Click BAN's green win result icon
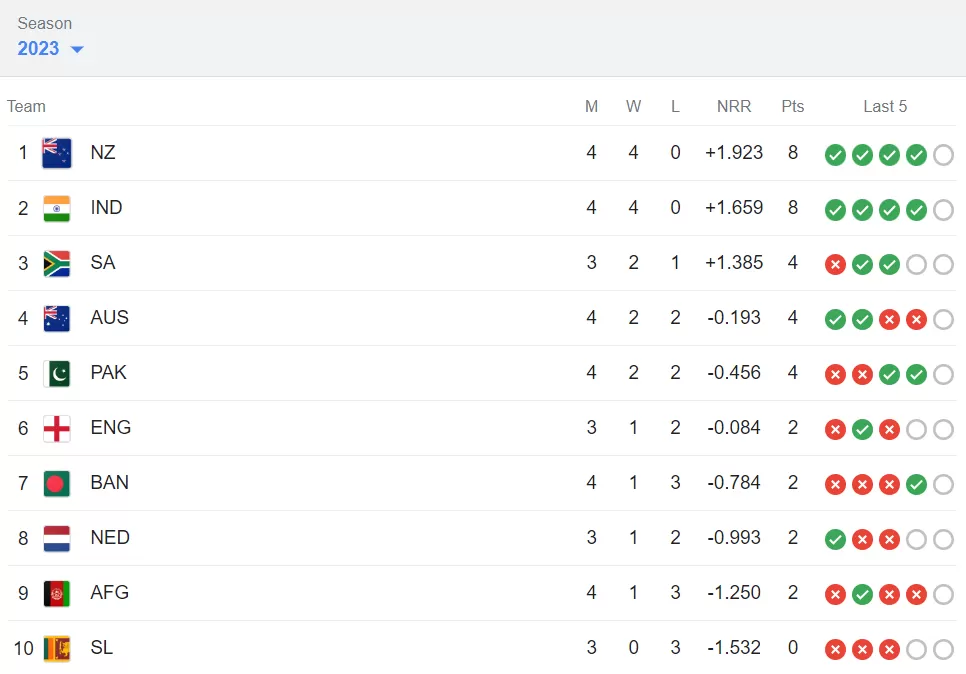The image size is (966, 674). pos(916,485)
